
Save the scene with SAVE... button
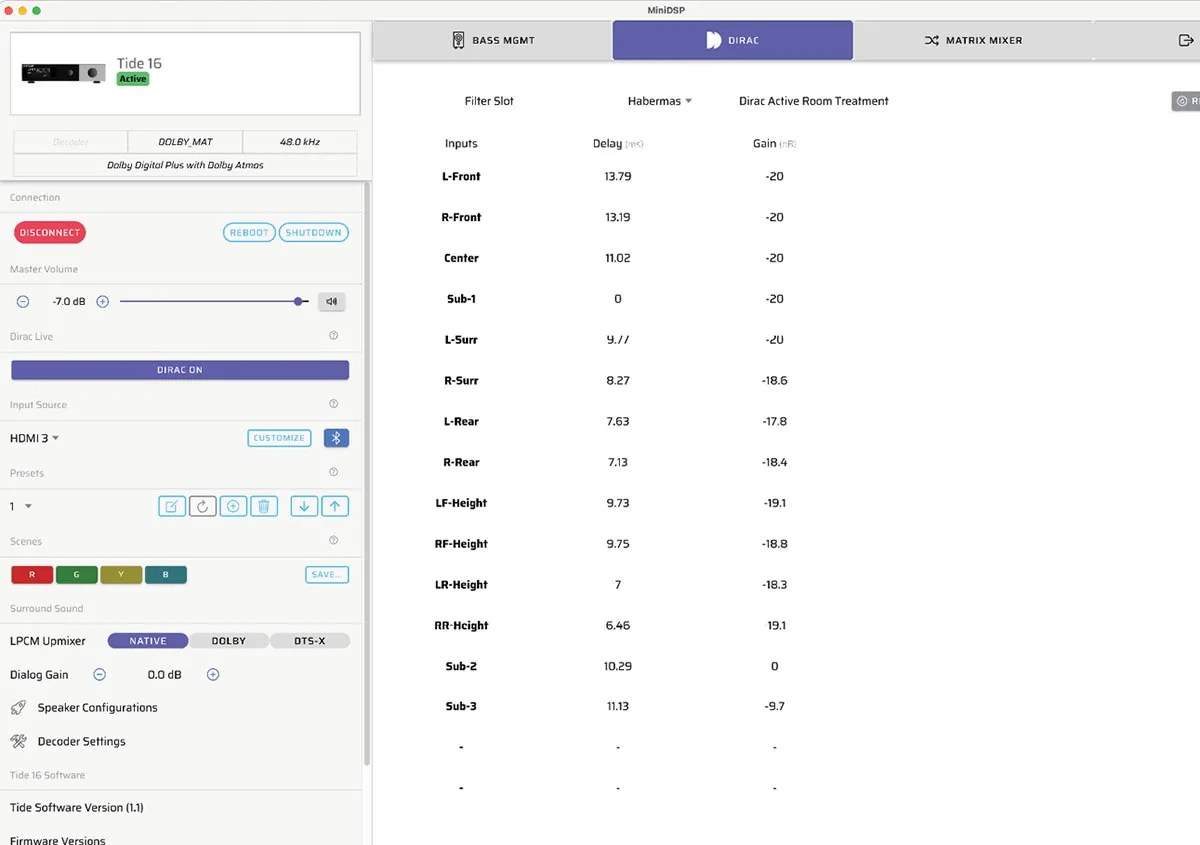(x=327, y=575)
